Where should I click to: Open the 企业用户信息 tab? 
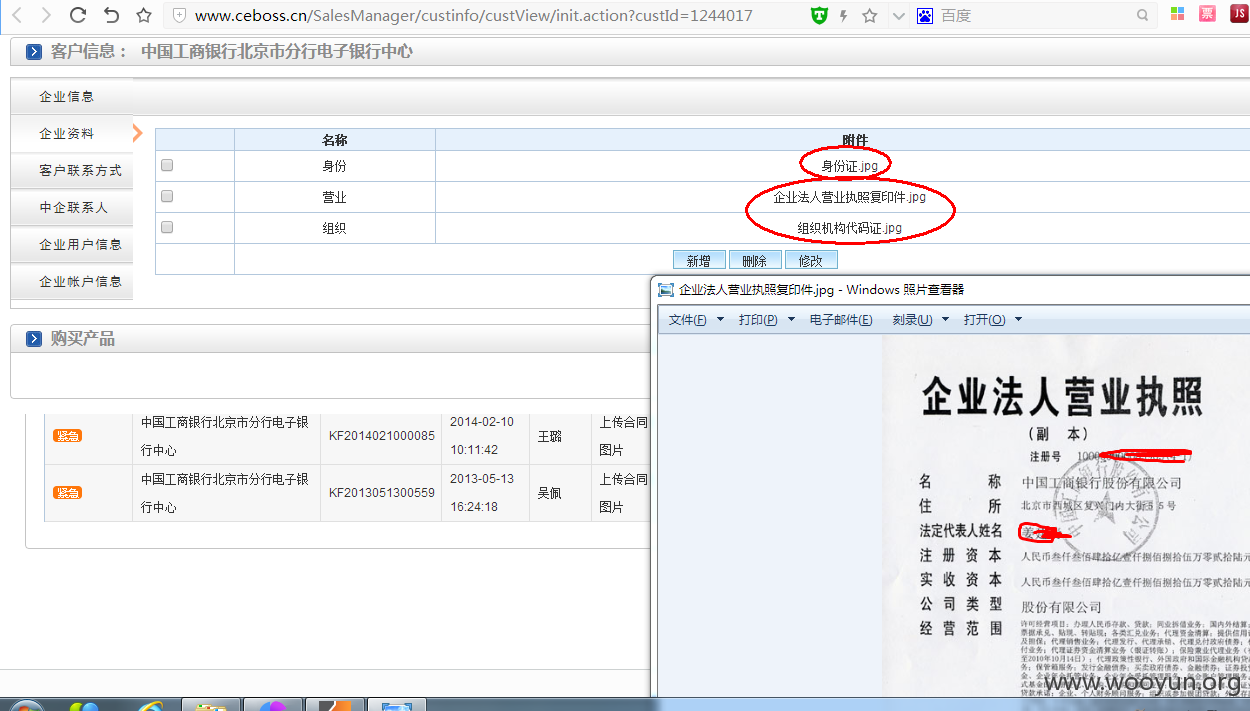[x=71, y=245]
